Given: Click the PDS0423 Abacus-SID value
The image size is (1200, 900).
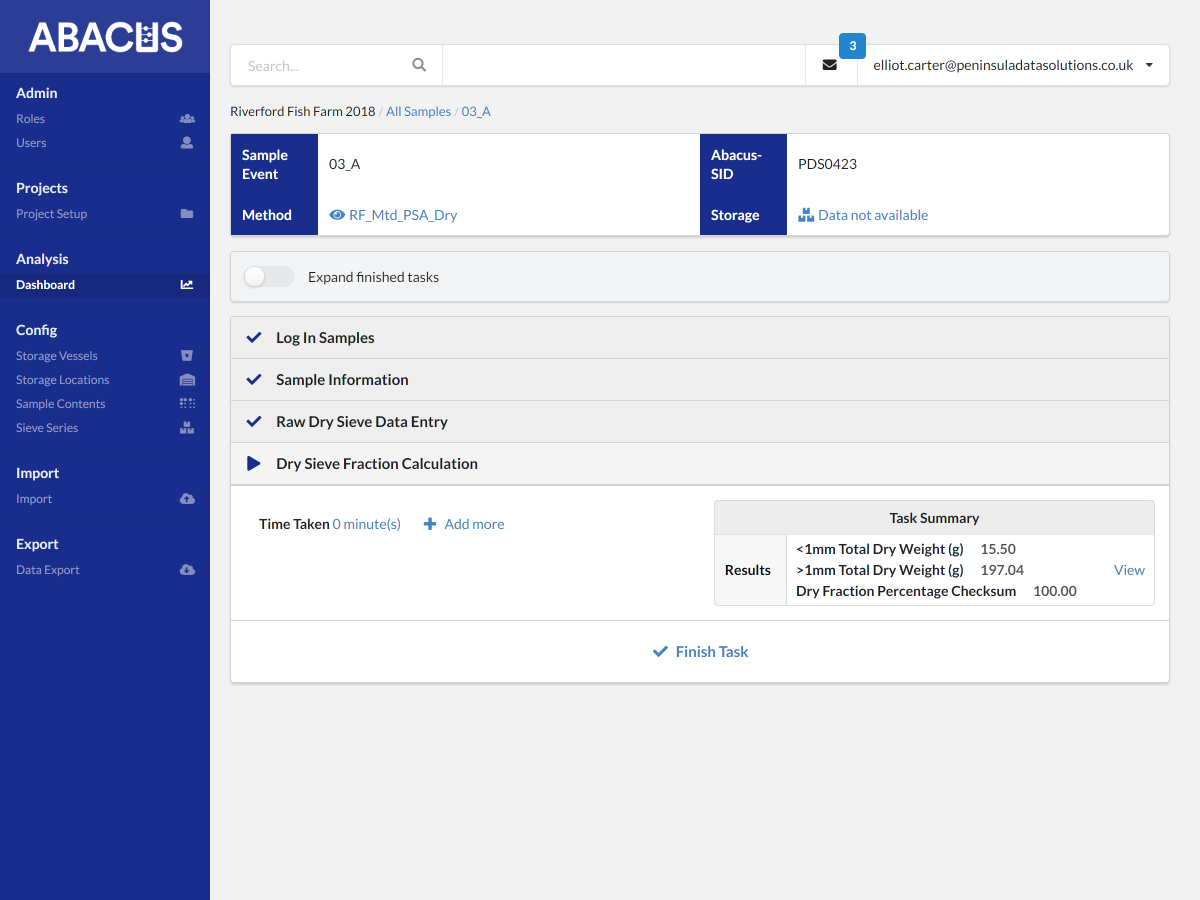Looking at the screenshot, I should (x=827, y=164).
